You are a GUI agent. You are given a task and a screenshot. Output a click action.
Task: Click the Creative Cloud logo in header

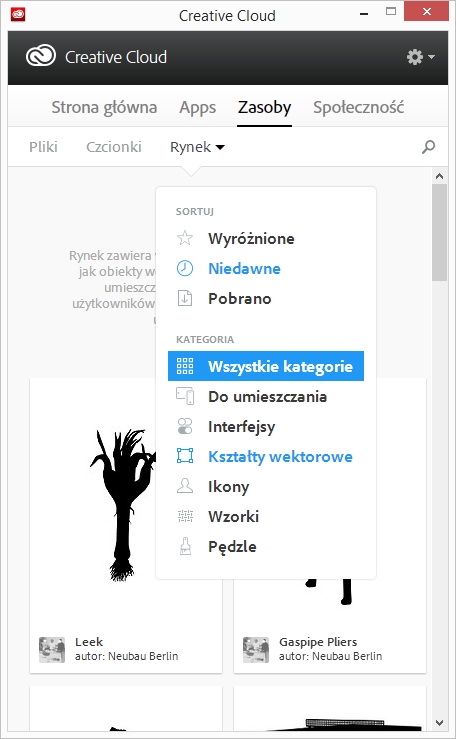coord(41,57)
